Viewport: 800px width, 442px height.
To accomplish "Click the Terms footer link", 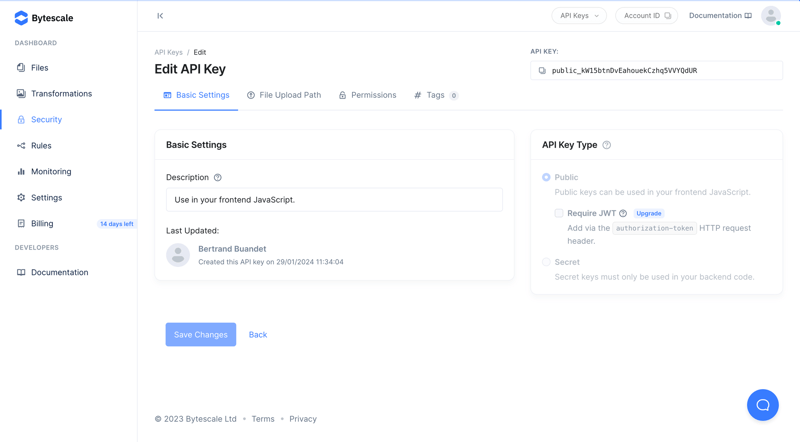I will click(x=263, y=419).
